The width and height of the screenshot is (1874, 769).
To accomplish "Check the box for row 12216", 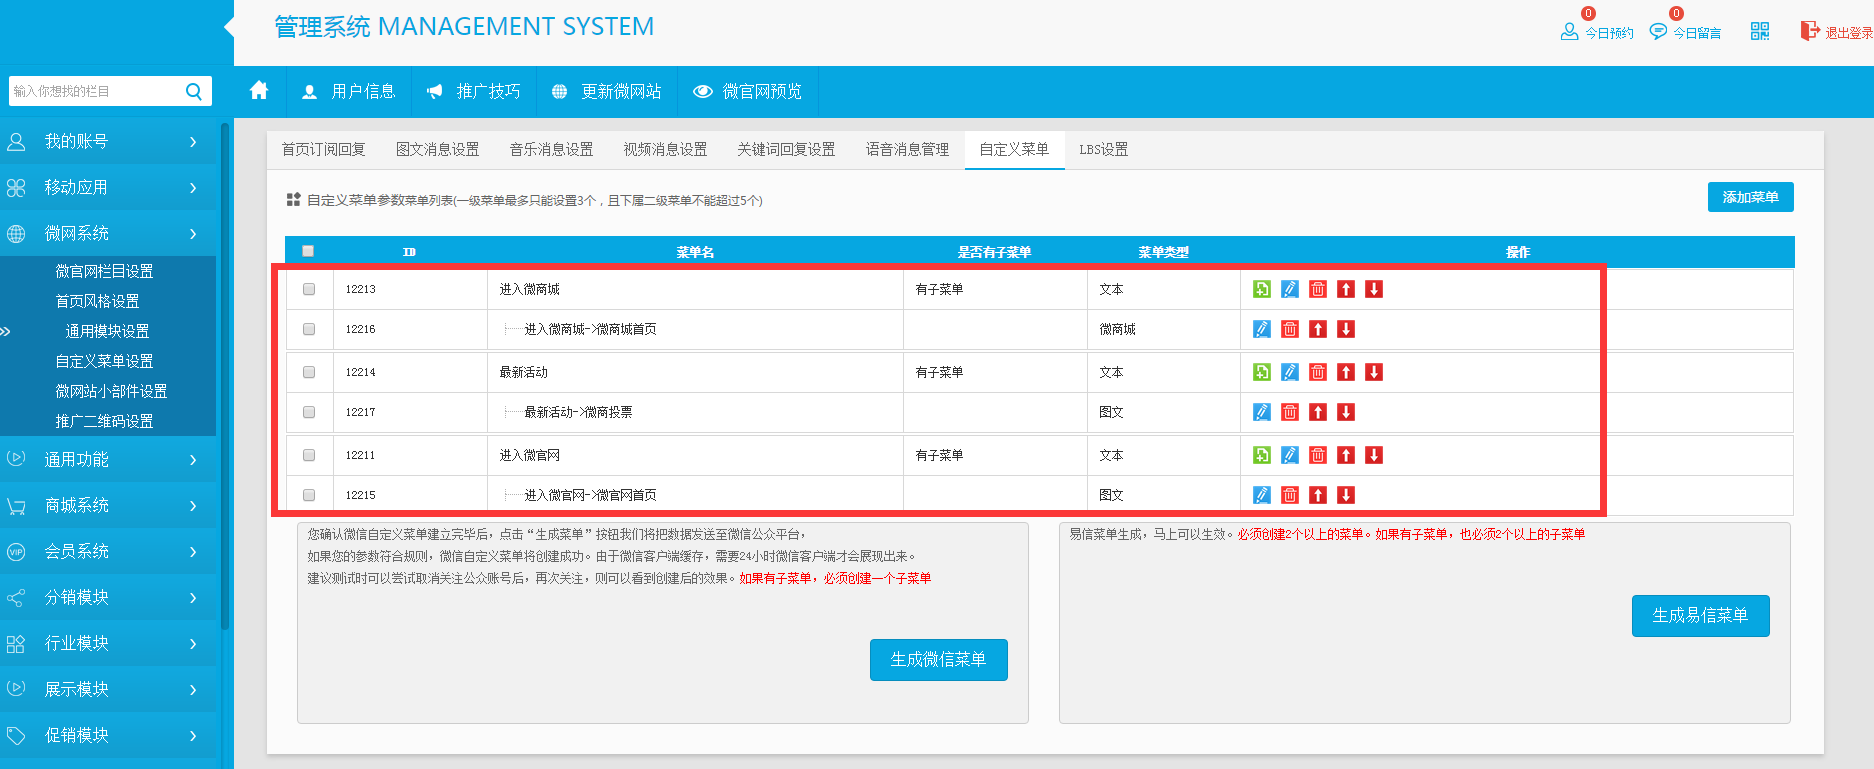I will (309, 329).
